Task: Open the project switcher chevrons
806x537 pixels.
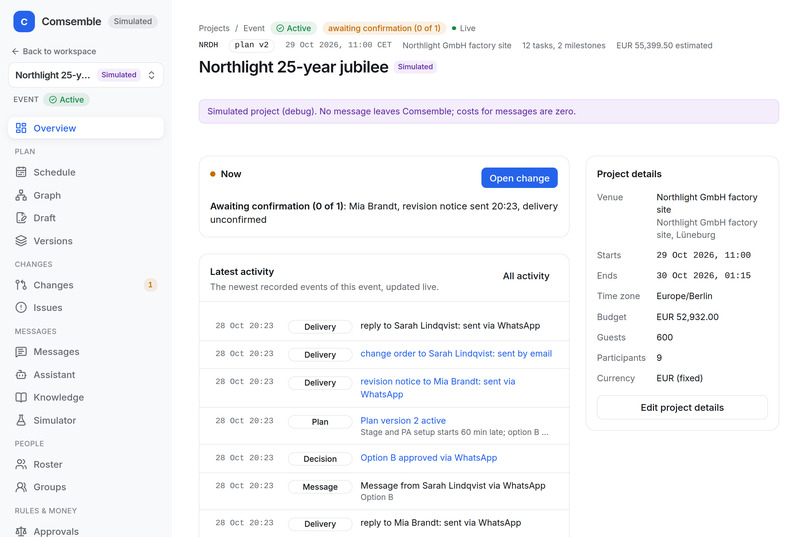Action: (x=152, y=75)
